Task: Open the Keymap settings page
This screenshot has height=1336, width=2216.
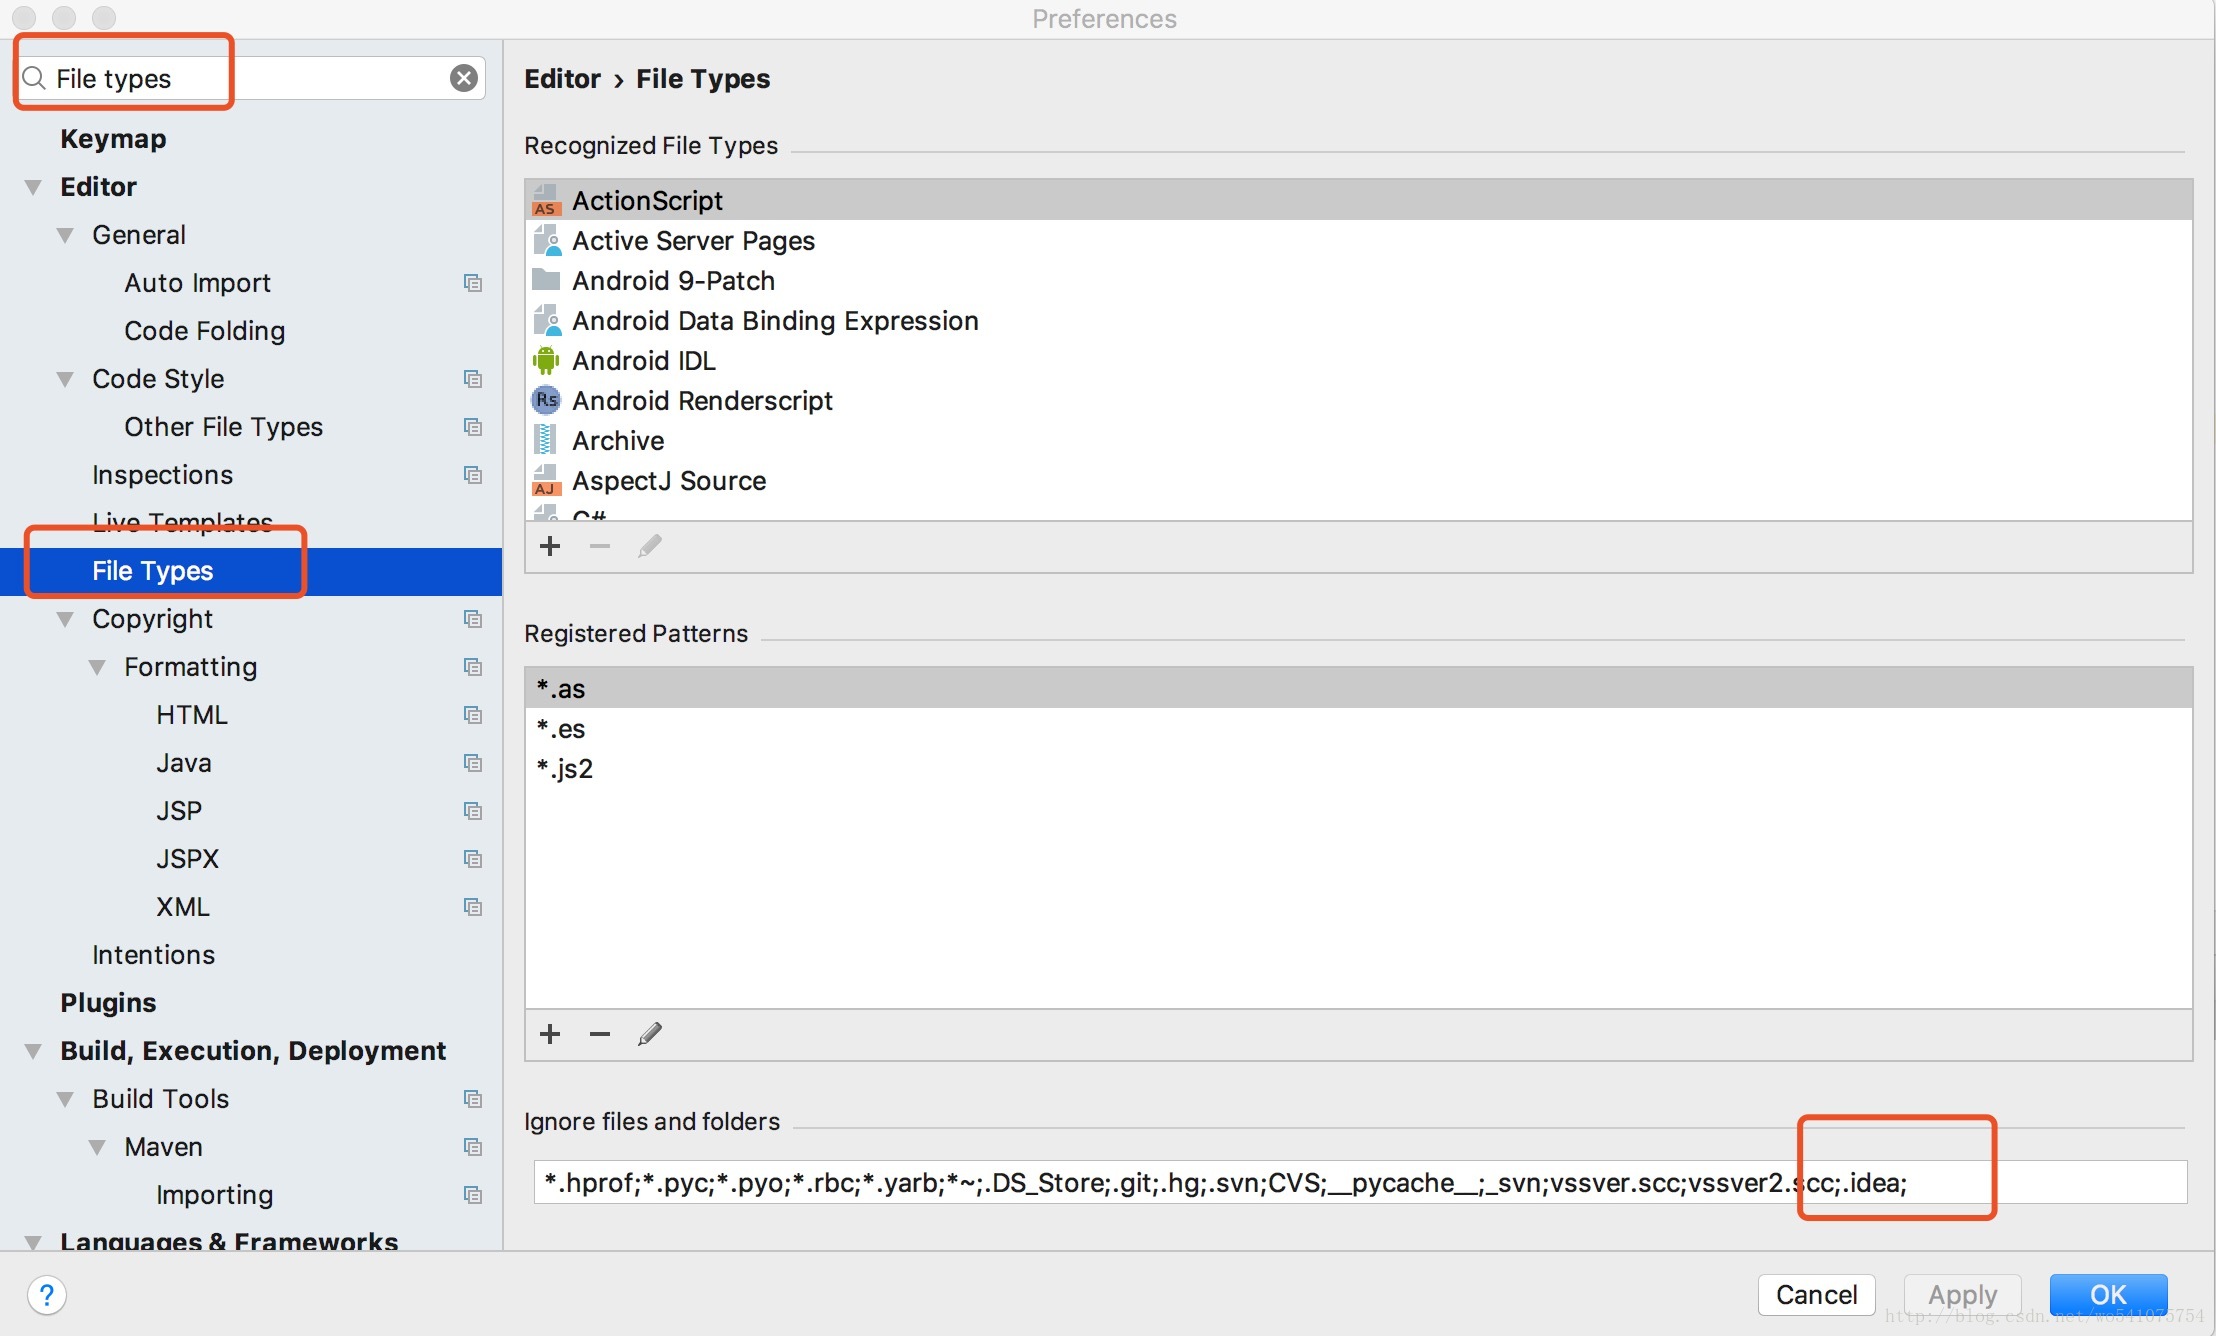Action: (x=113, y=139)
